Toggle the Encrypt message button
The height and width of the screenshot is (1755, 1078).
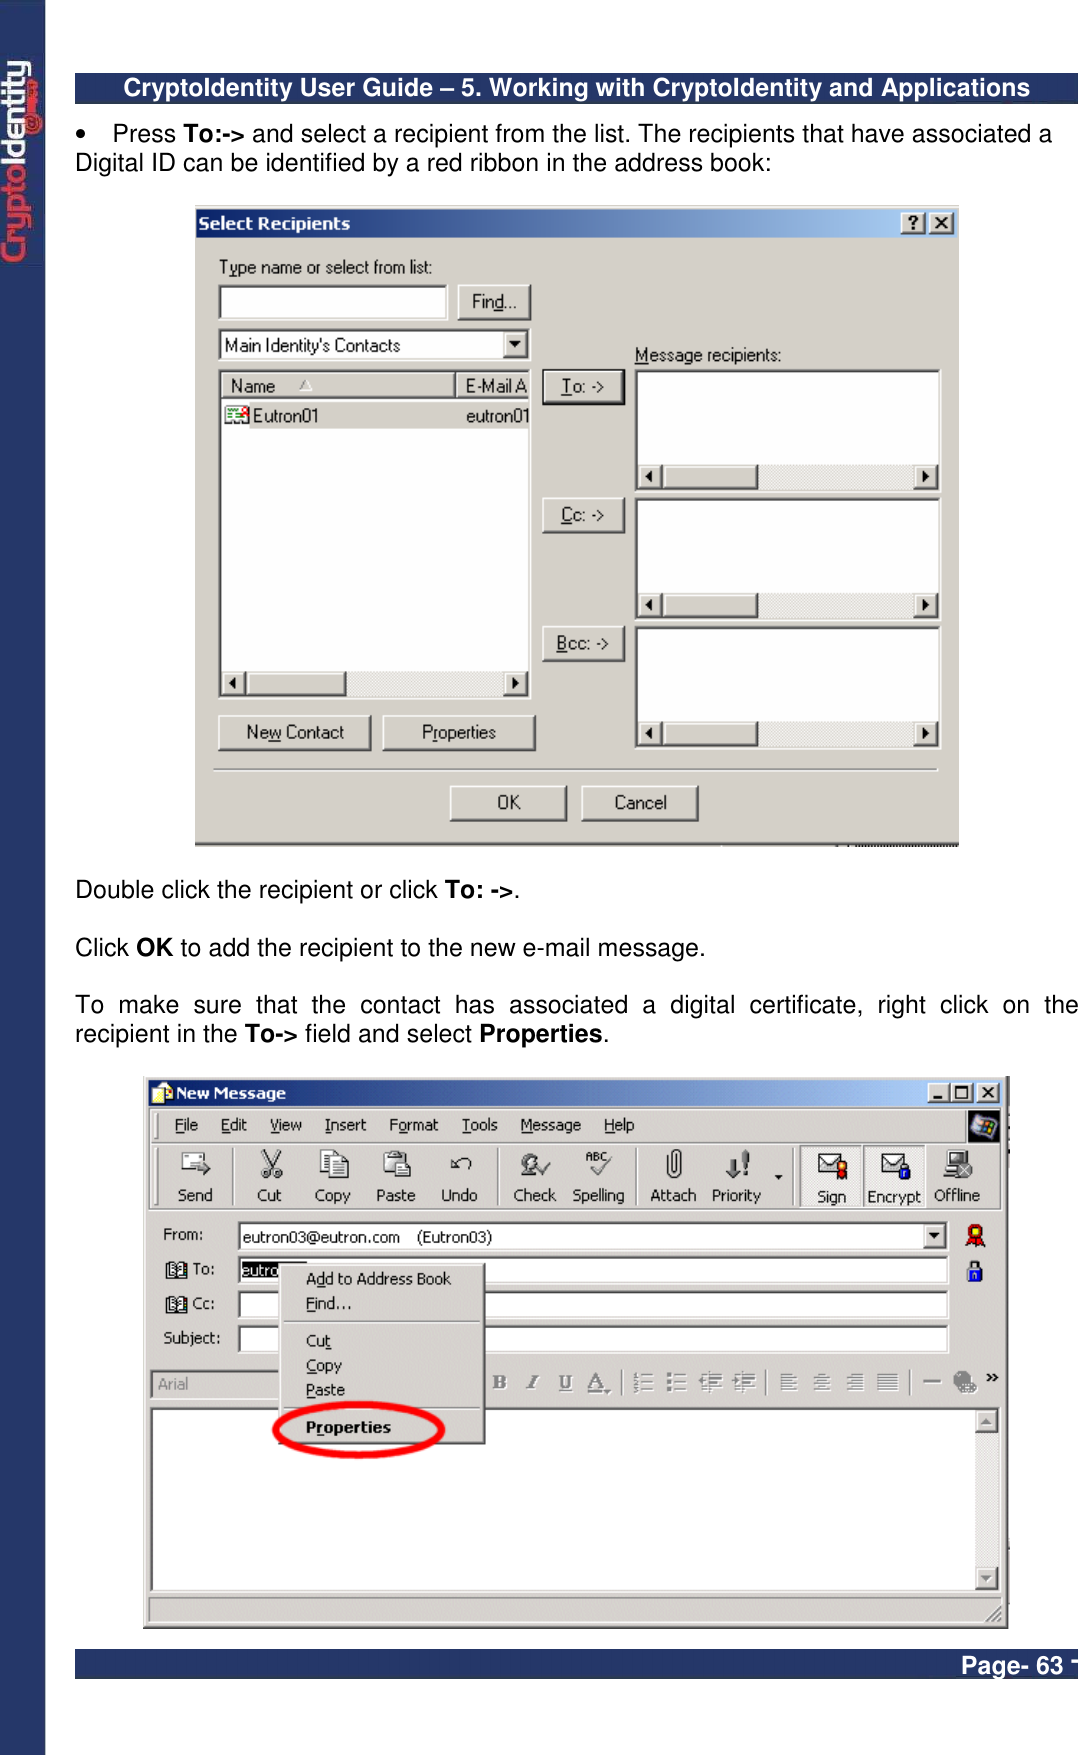[894, 1176]
